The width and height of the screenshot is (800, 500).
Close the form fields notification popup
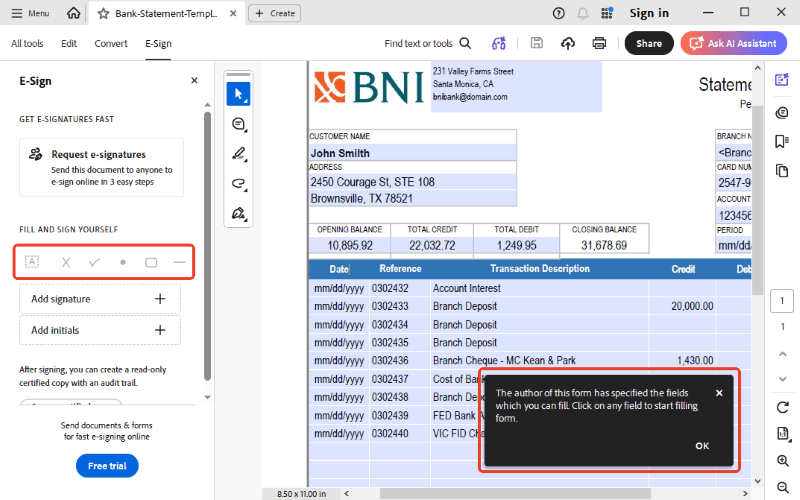point(719,393)
